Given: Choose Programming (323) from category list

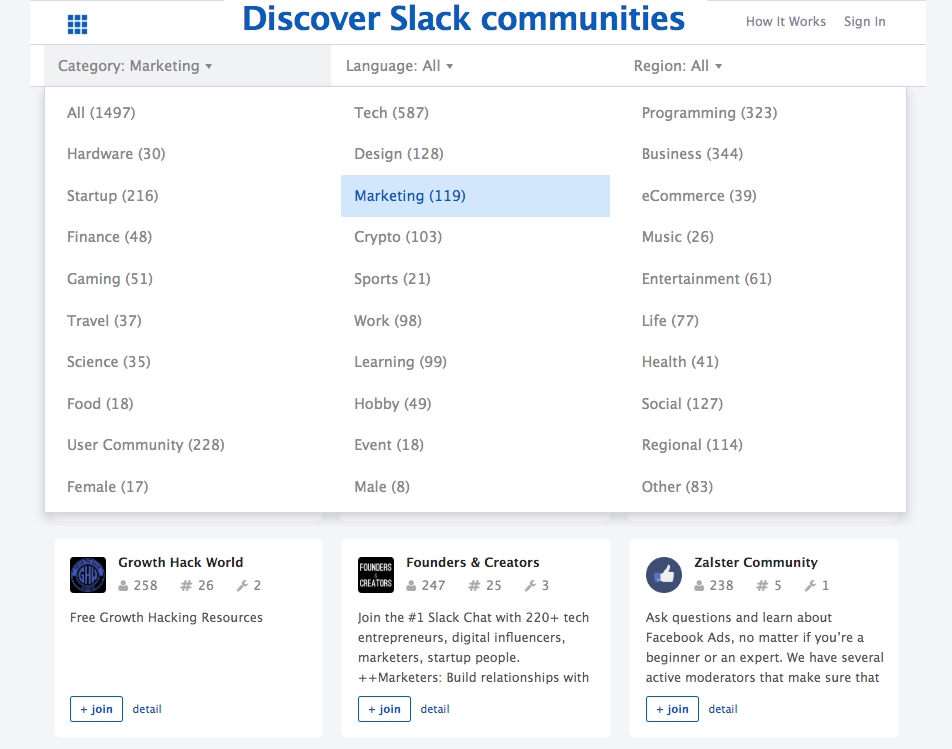Looking at the screenshot, I should (x=709, y=113).
